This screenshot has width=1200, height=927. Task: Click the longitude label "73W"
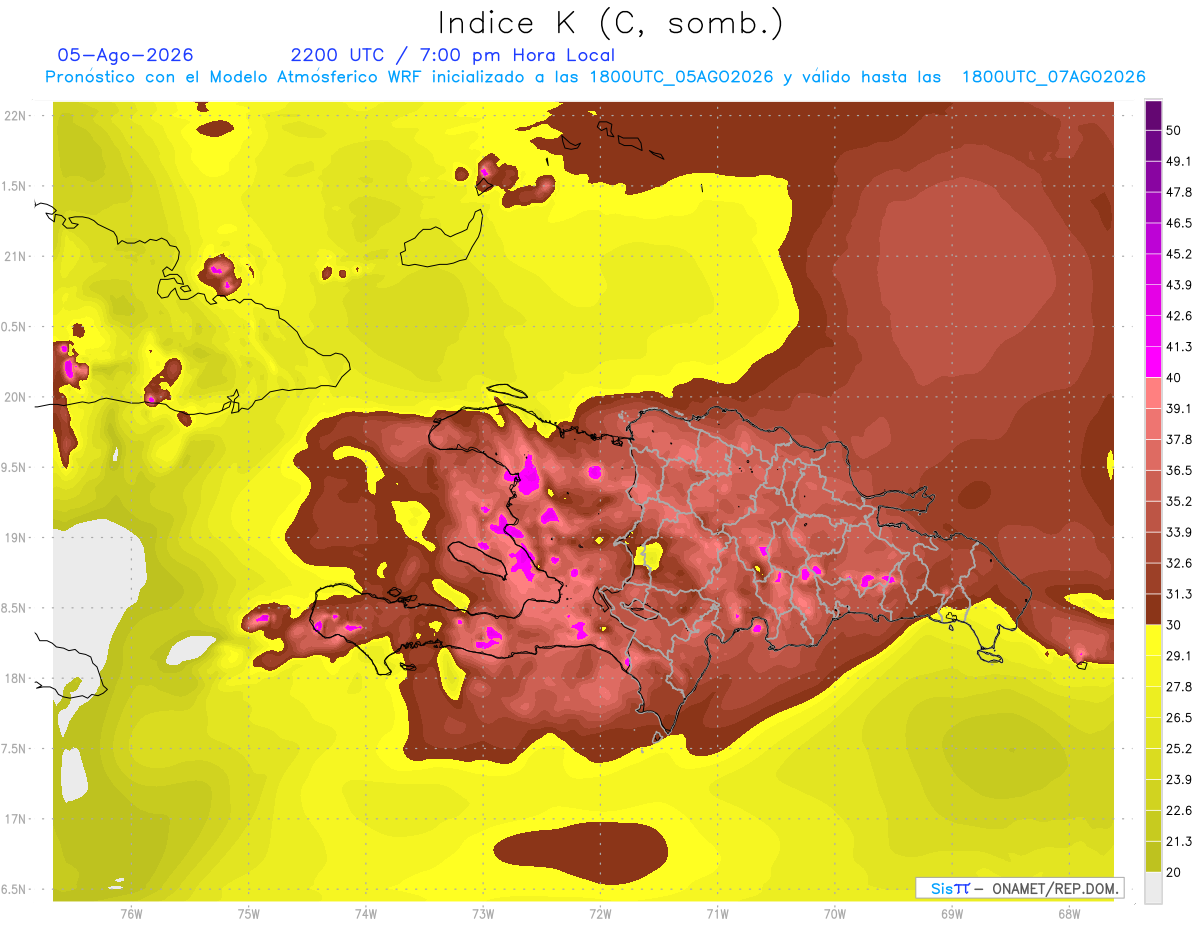483,913
